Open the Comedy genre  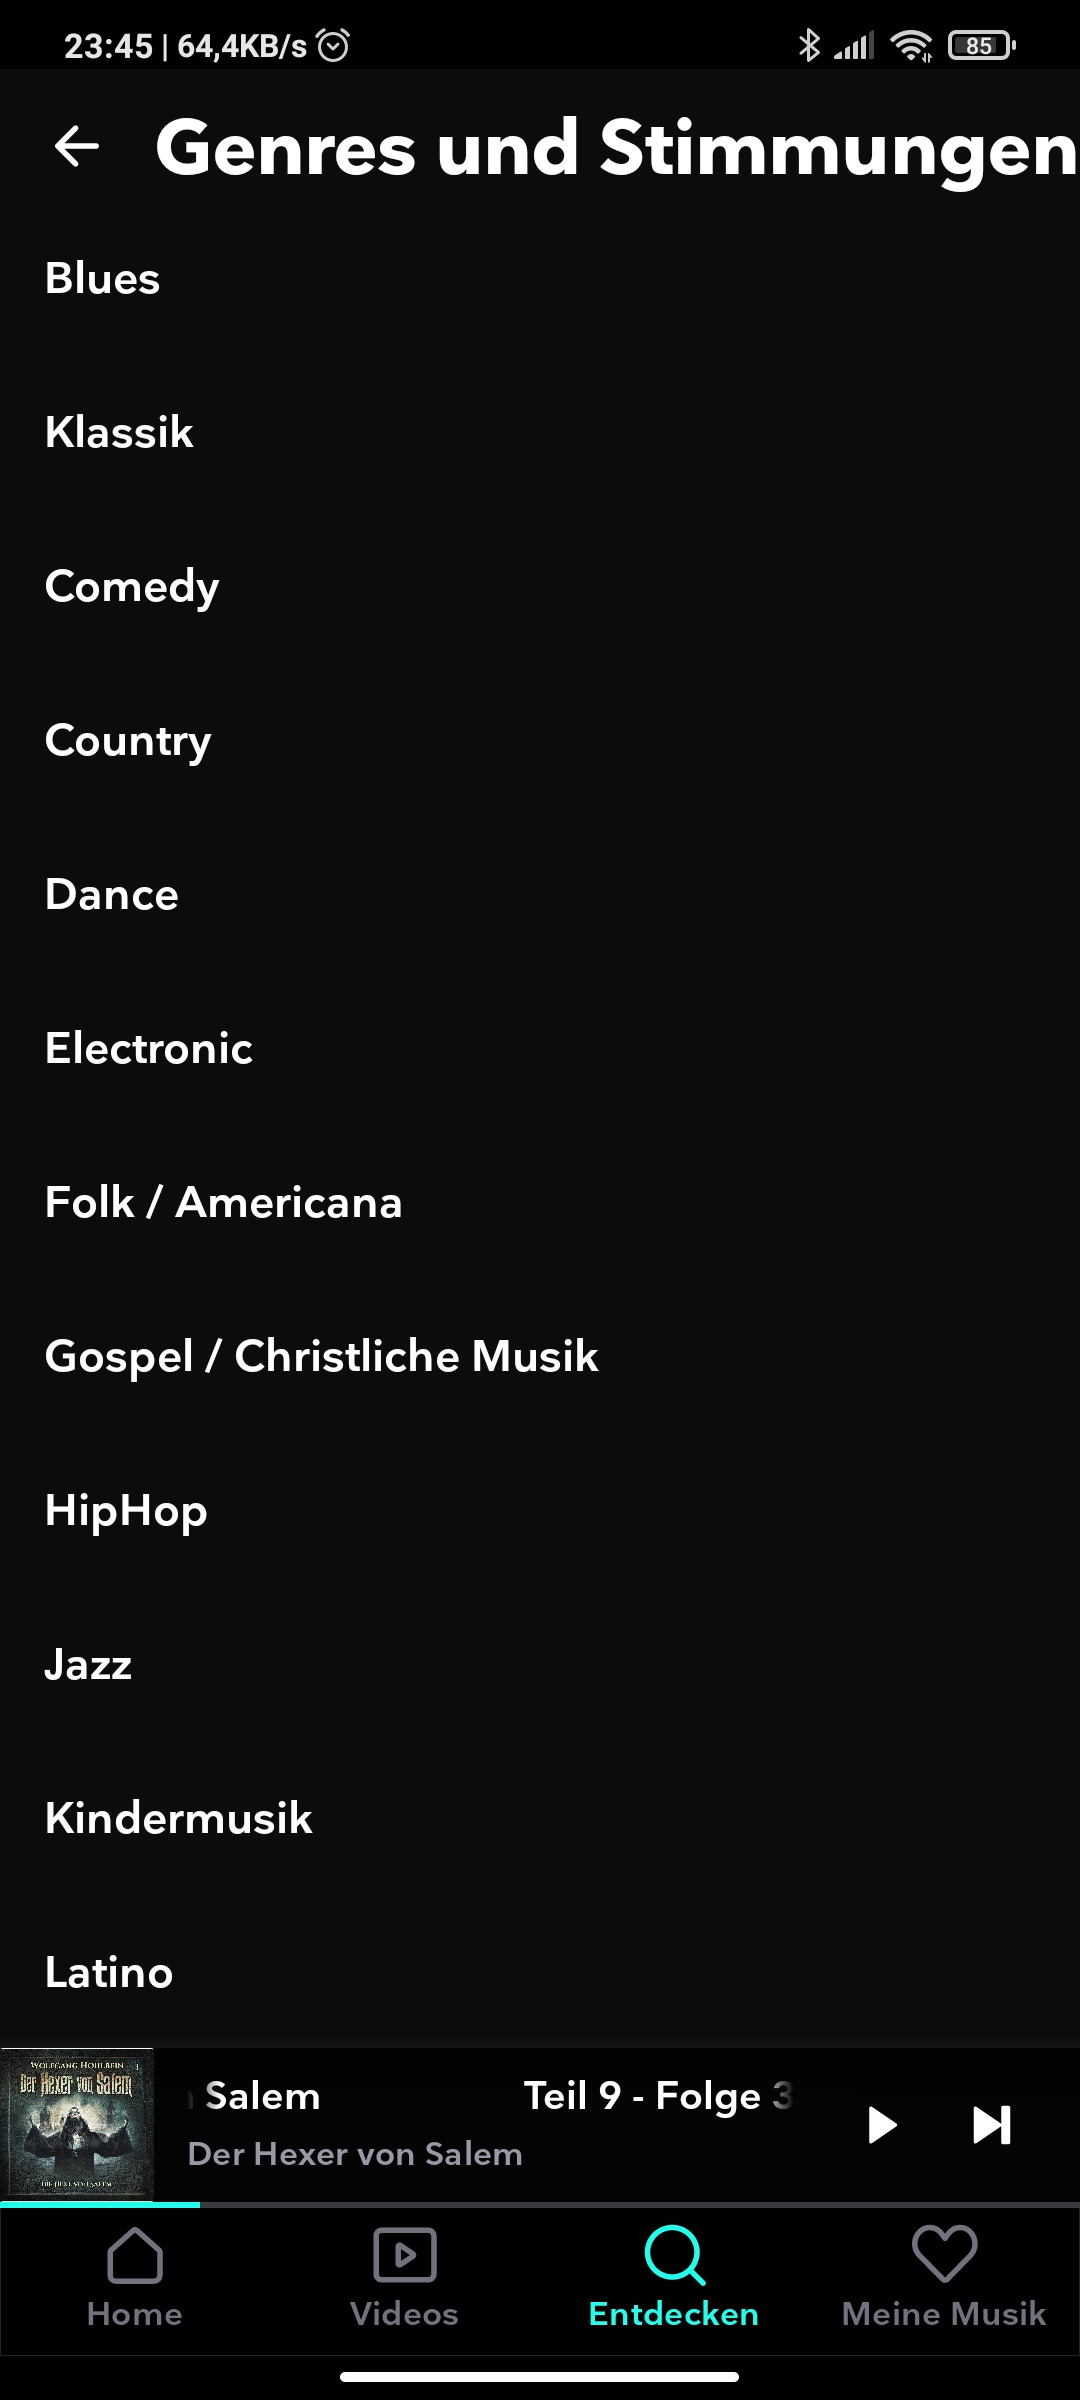(x=540, y=586)
